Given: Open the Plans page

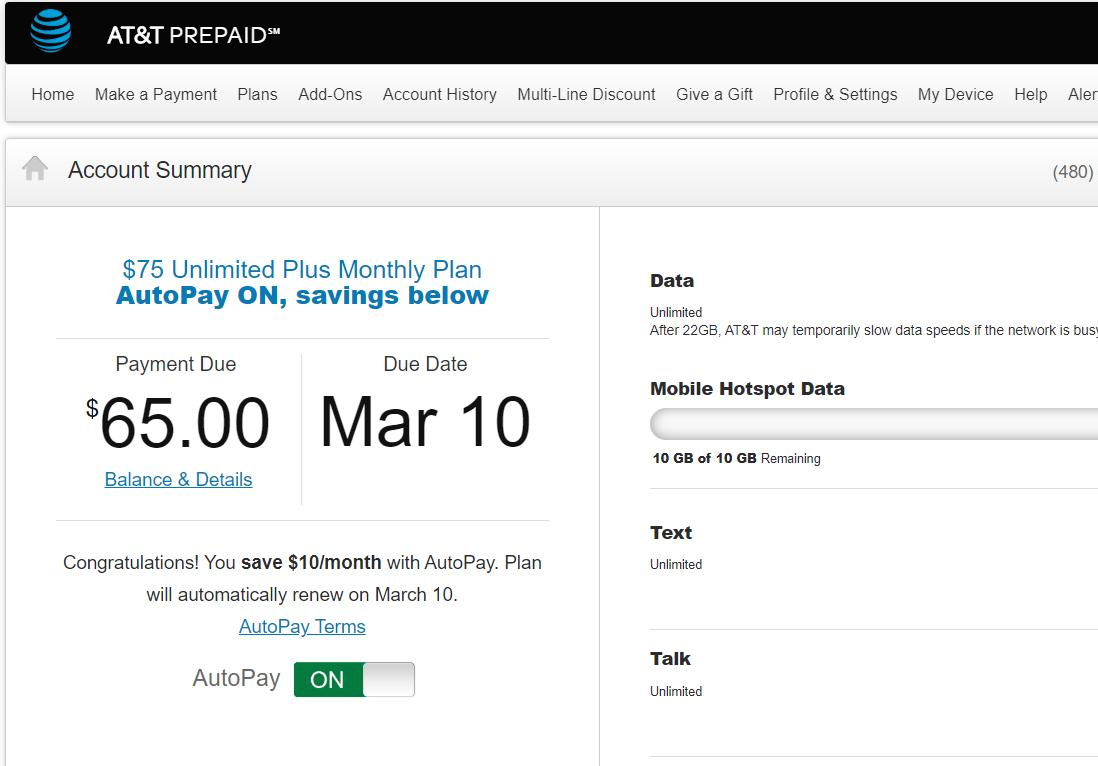Looking at the screenshot, I should click(257, 95).
